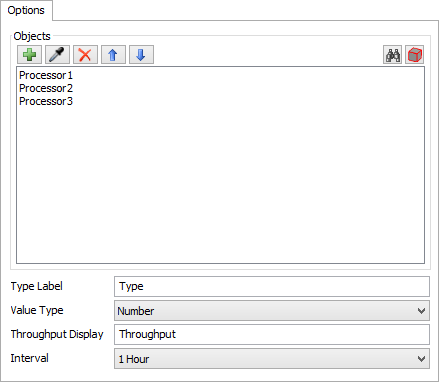Click the red cube icon
This screenshot has height=382, width=439.
click(x=415, y=55)
